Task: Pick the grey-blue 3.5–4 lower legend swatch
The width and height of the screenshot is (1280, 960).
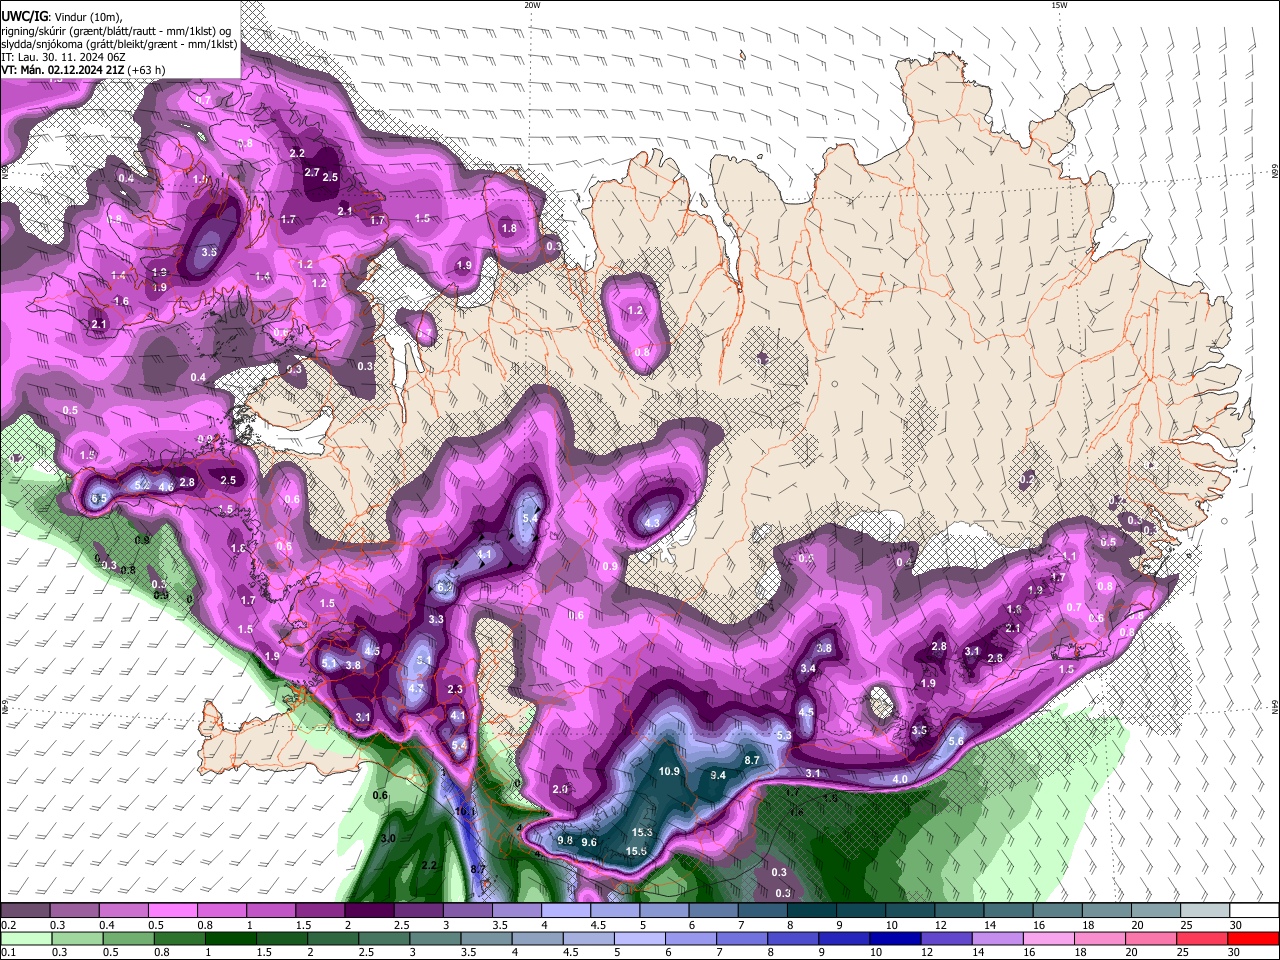Action: click(x=487, y=938)
